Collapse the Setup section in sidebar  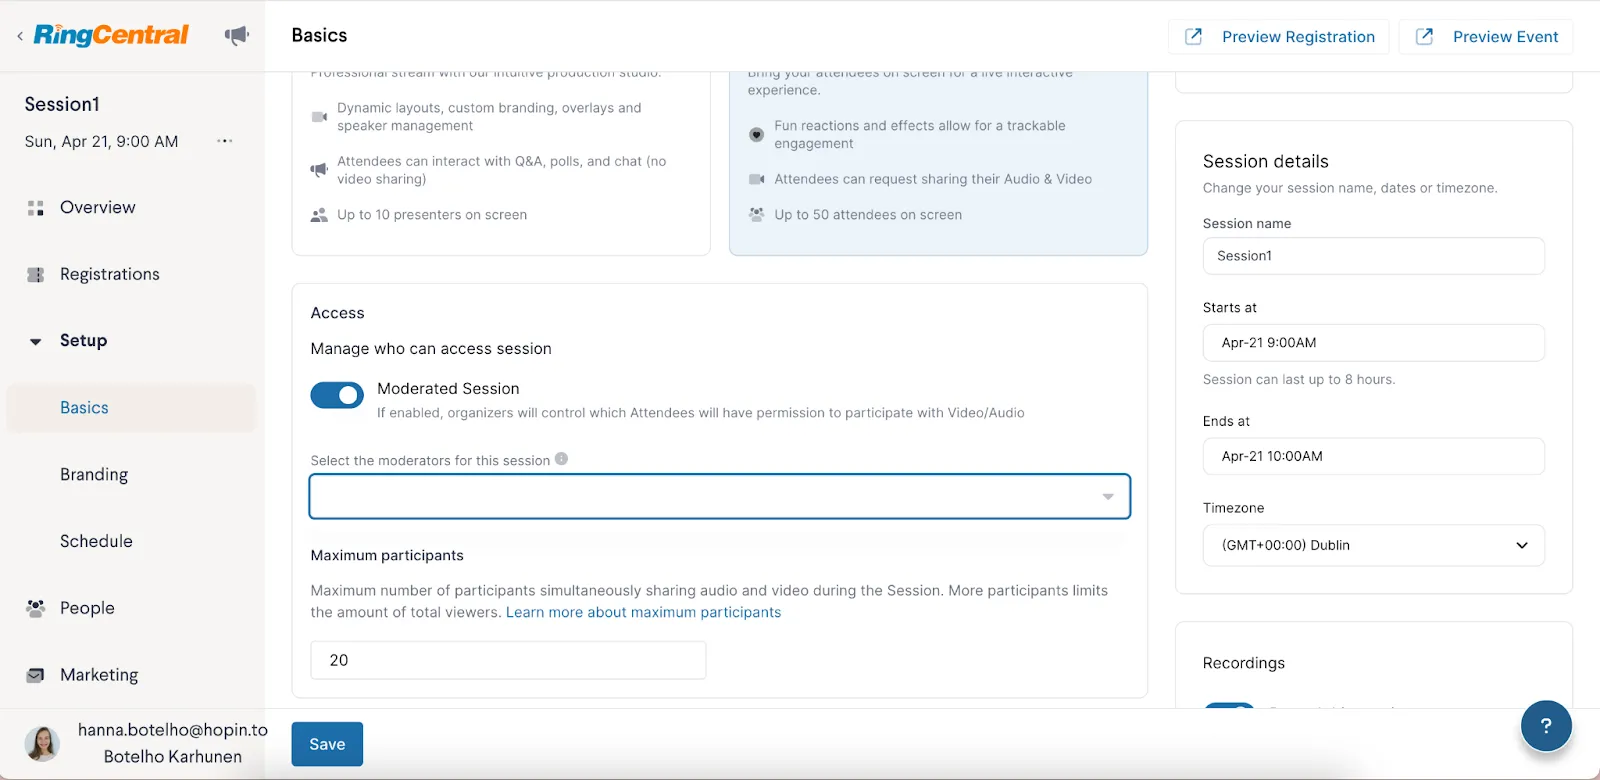36,341
